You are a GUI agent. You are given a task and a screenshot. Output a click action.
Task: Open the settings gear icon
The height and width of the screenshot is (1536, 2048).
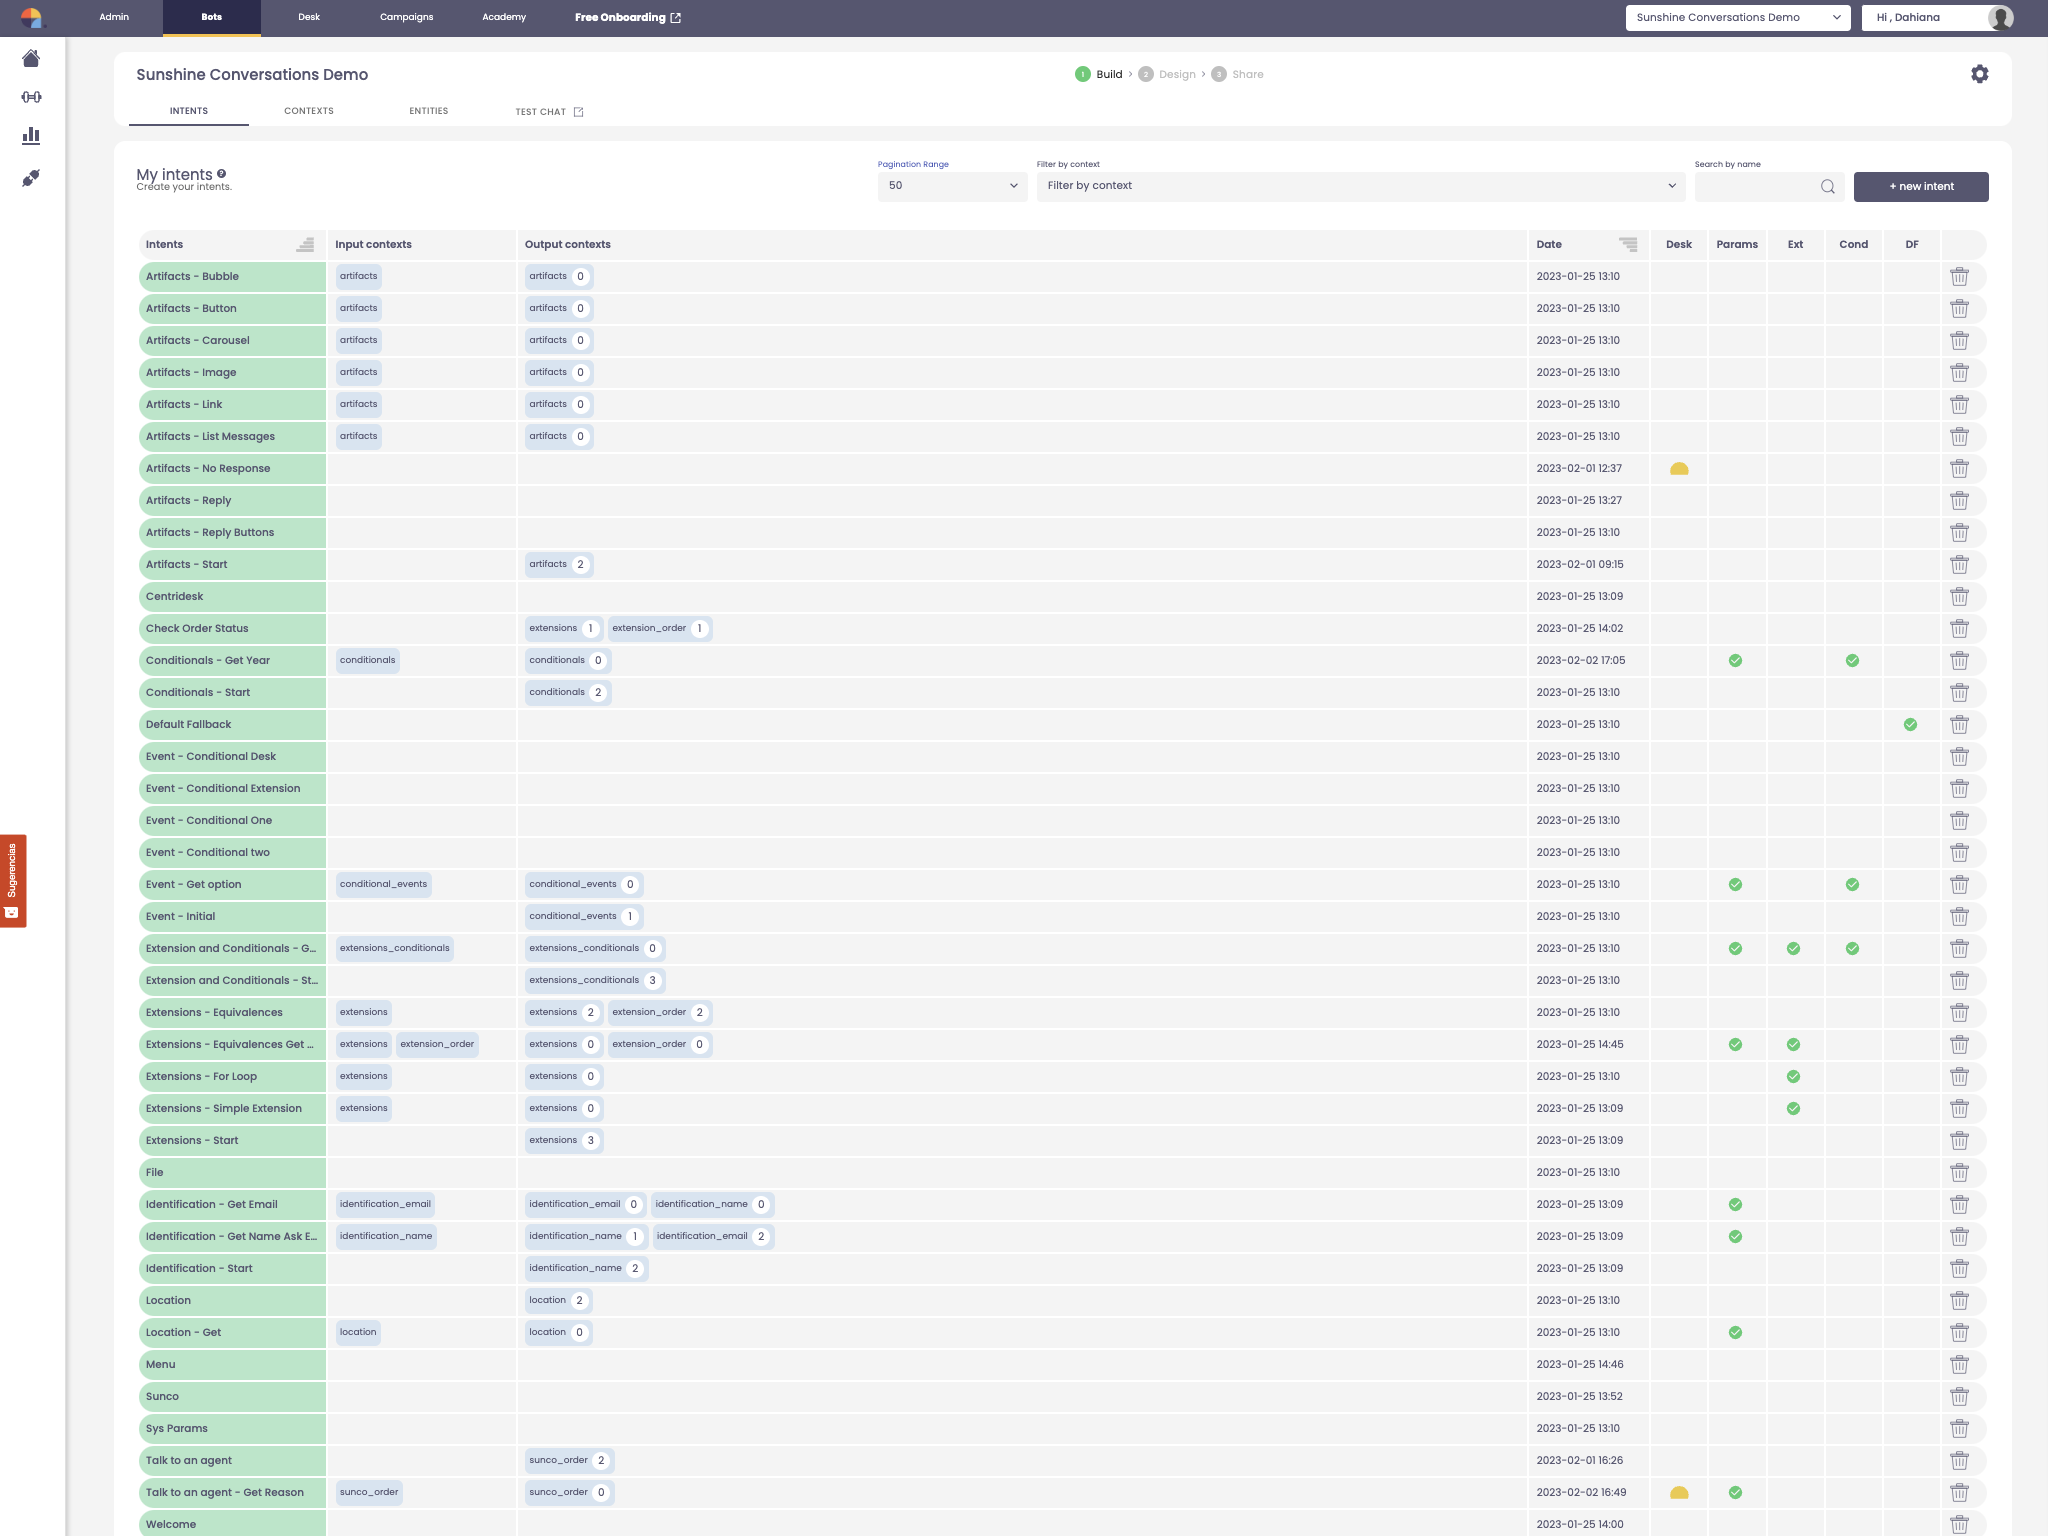tap(1979, 74)
